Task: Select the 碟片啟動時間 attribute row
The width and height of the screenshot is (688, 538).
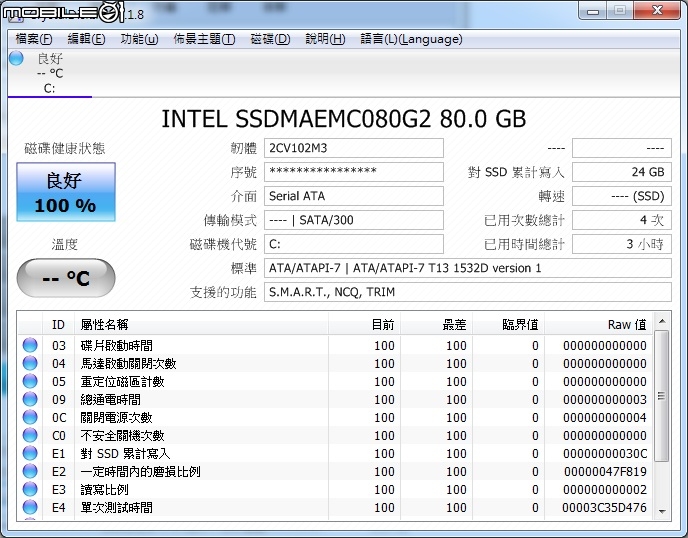Action: point(335,345)
